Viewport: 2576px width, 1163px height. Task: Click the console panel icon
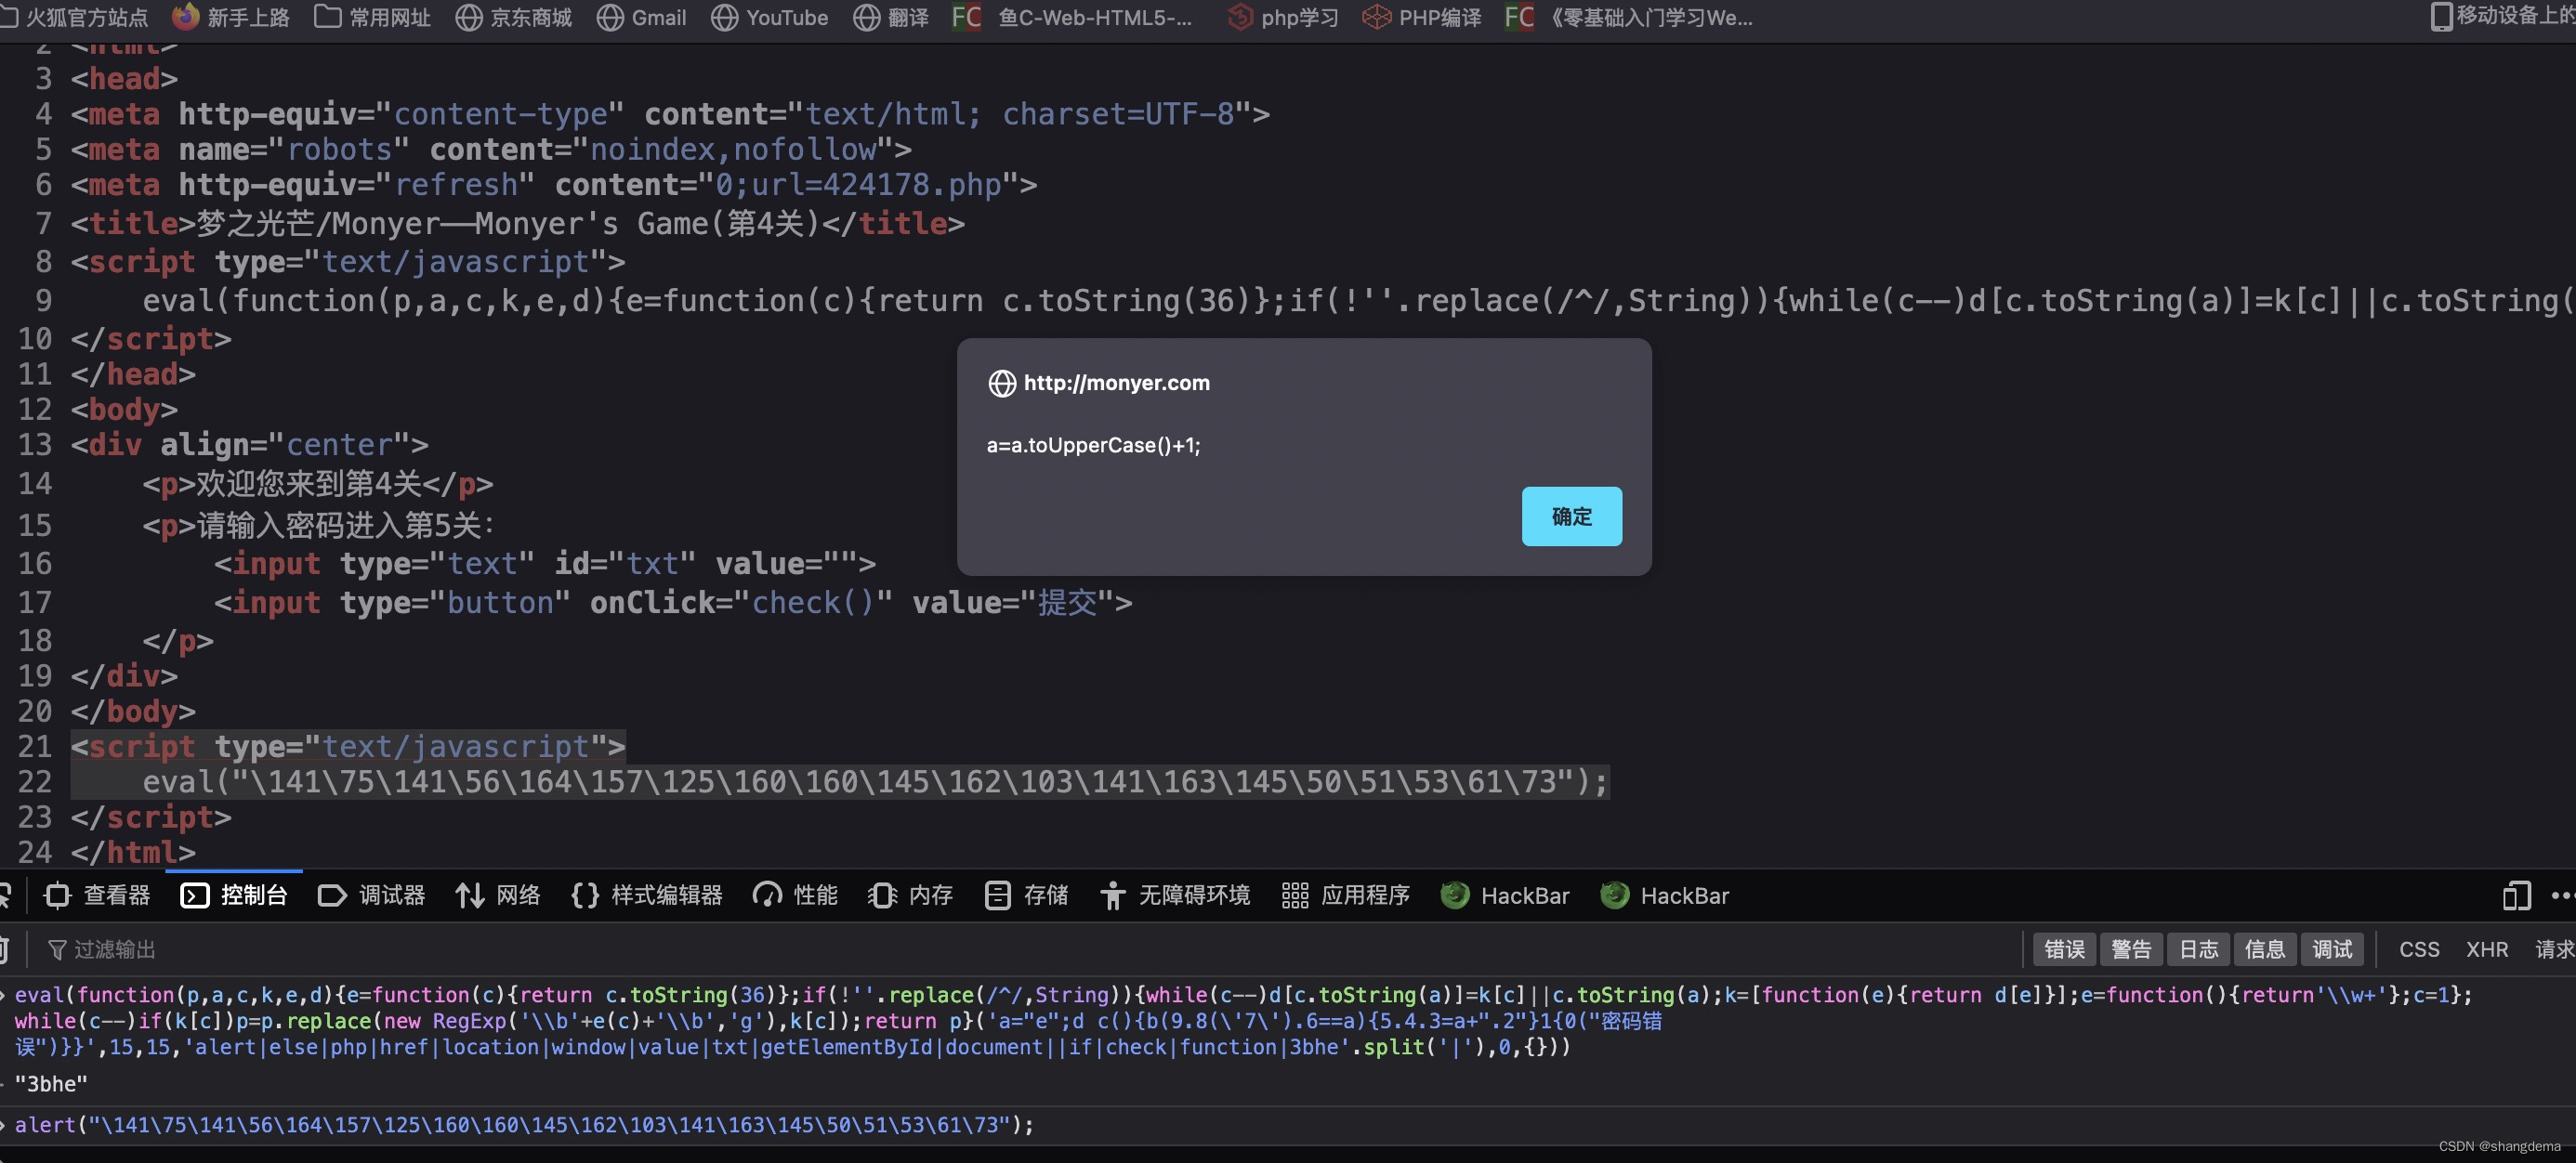click(x=195, y=895)
